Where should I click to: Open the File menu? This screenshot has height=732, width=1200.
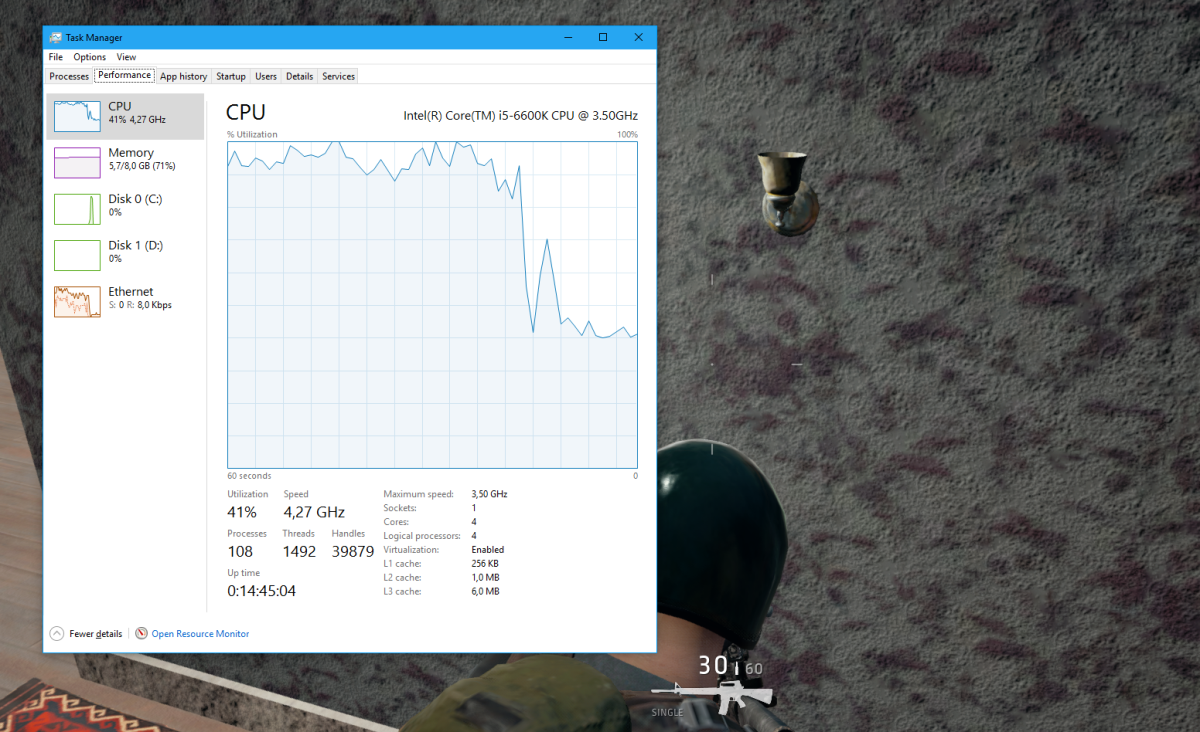coord(55,57)
